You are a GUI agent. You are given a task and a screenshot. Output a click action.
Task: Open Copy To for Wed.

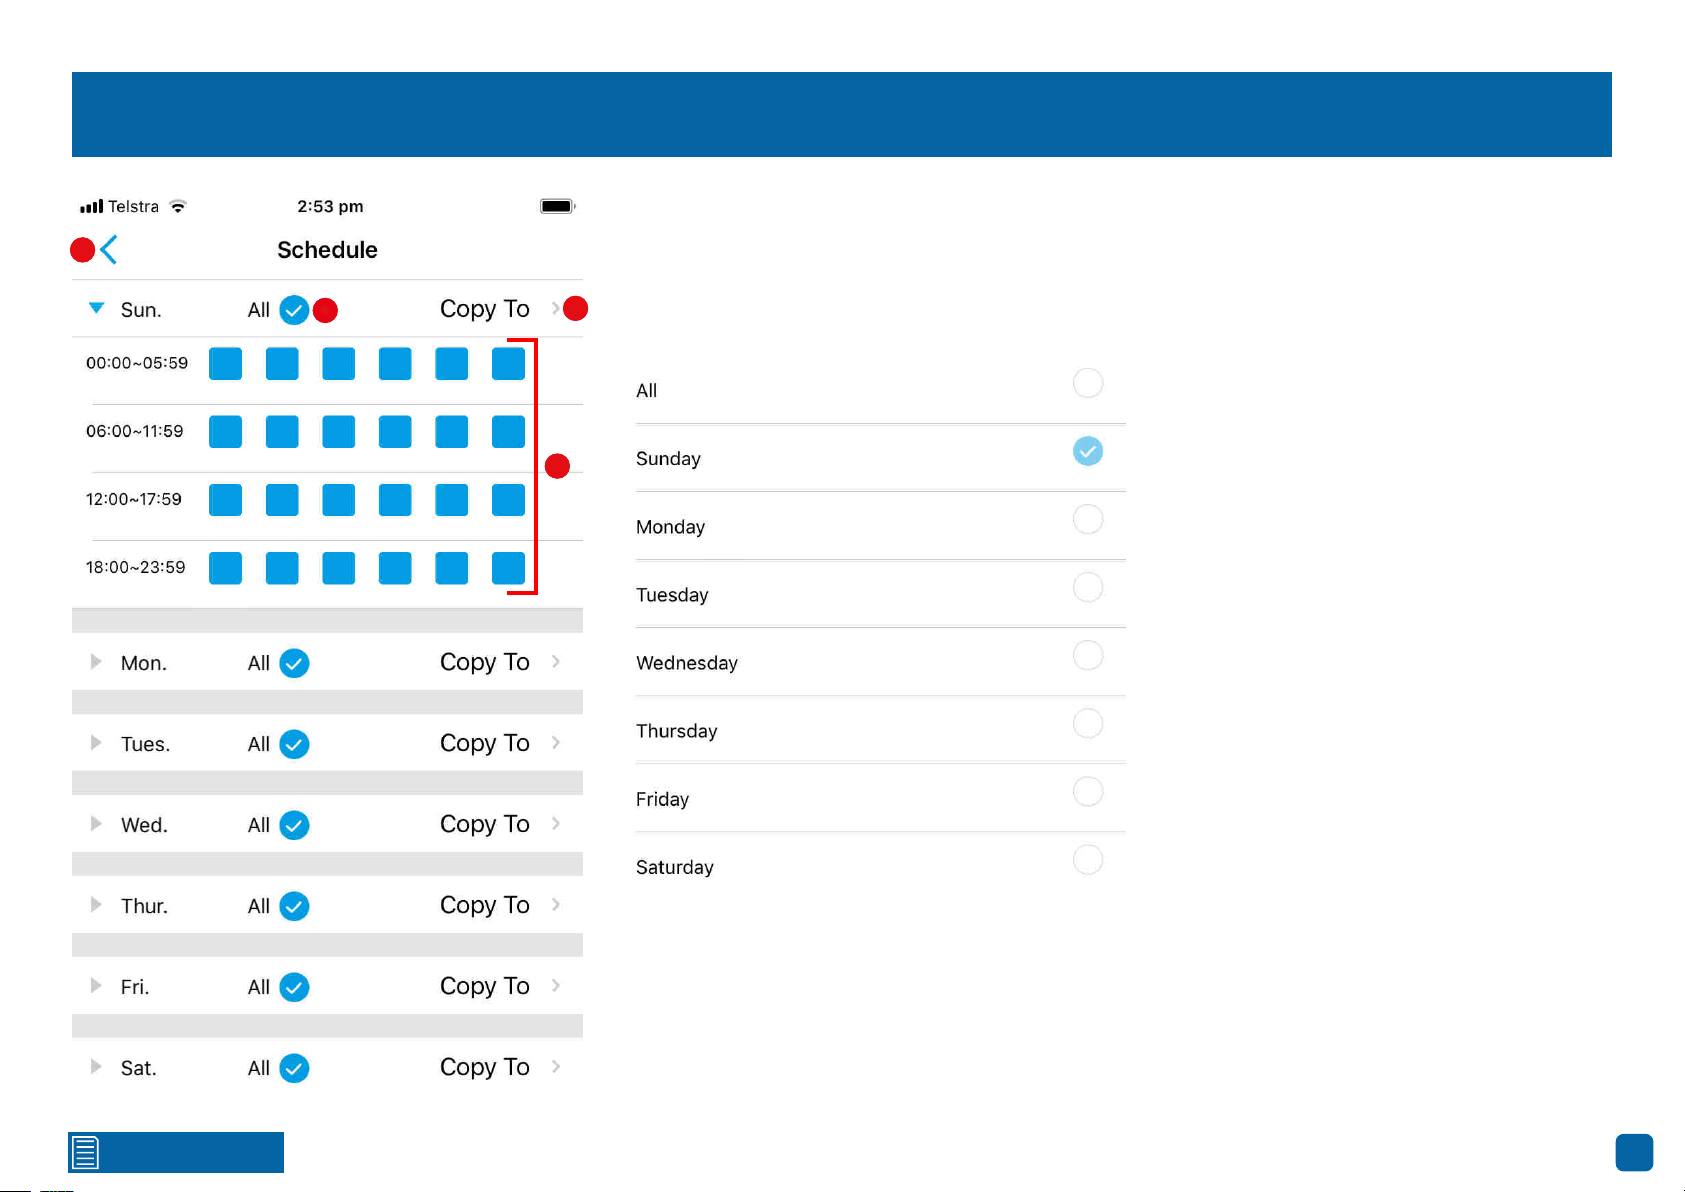tap(485, 824)
